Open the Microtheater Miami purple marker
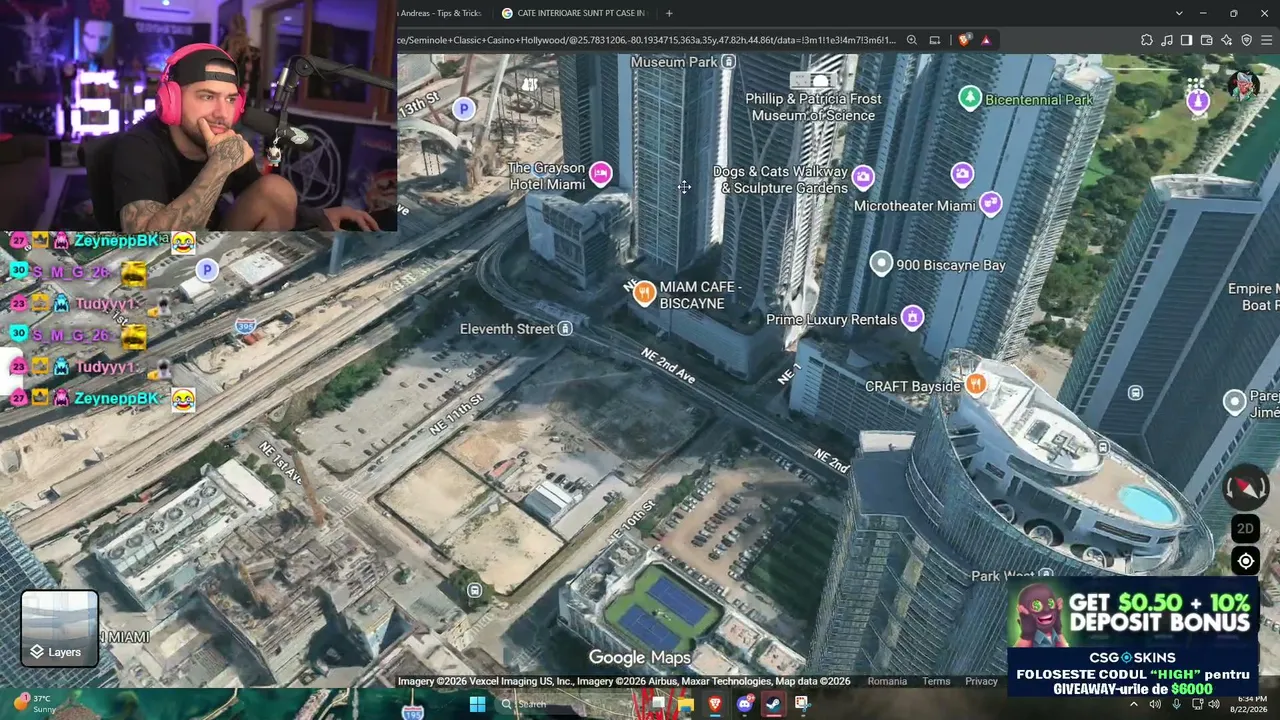1280x720 pixels. click(990, 203)
